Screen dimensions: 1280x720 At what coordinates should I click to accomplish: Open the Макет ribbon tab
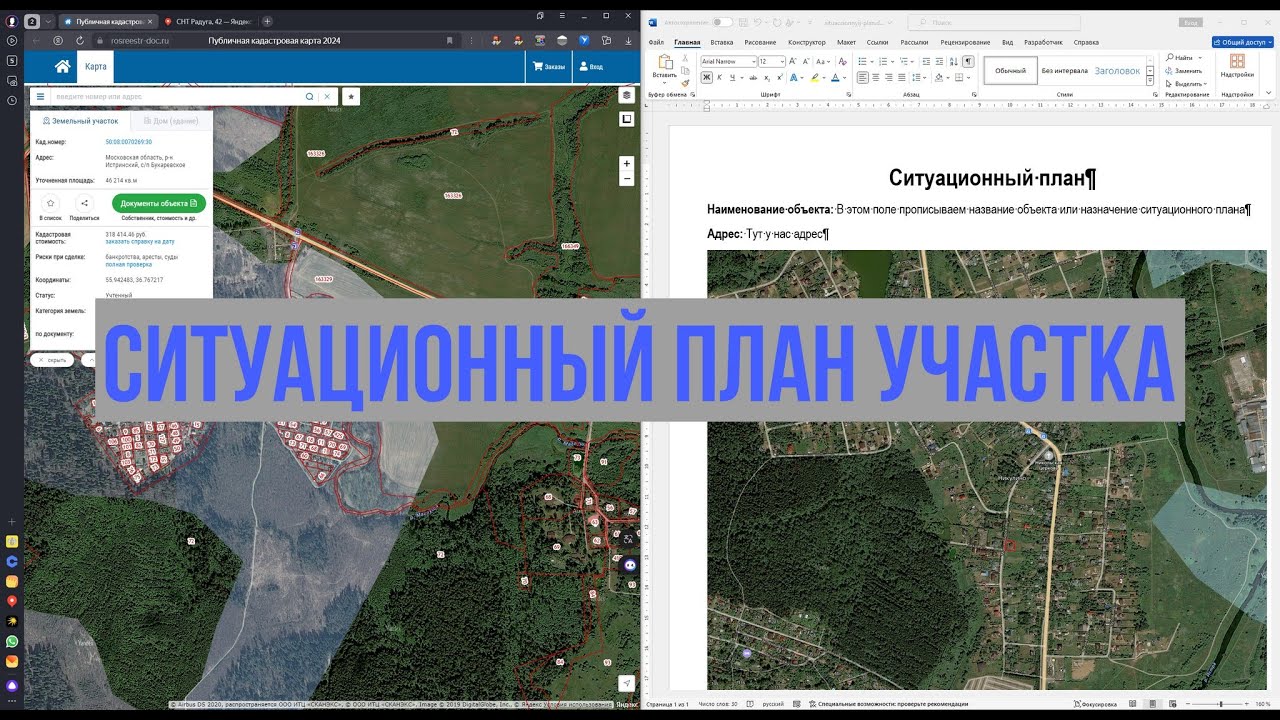coord(846,42)
